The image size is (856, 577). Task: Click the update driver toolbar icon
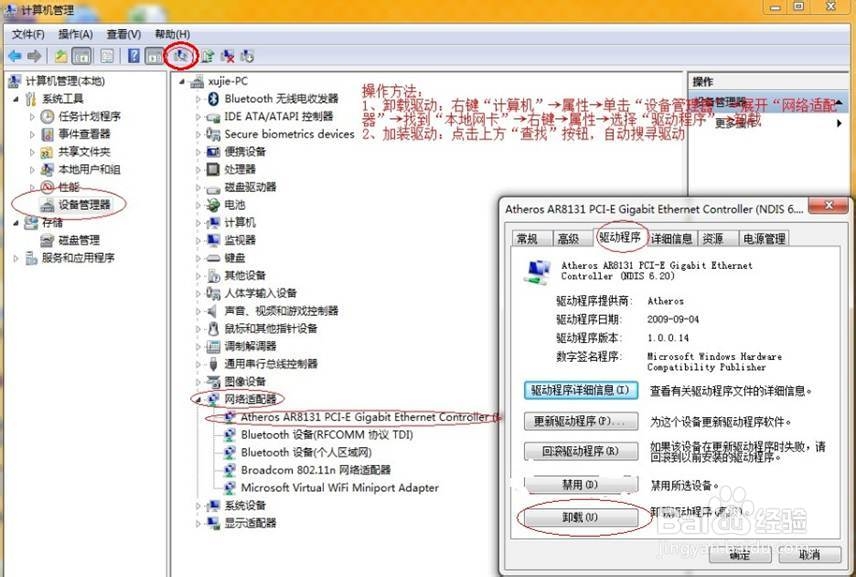(x=207, y=56)
